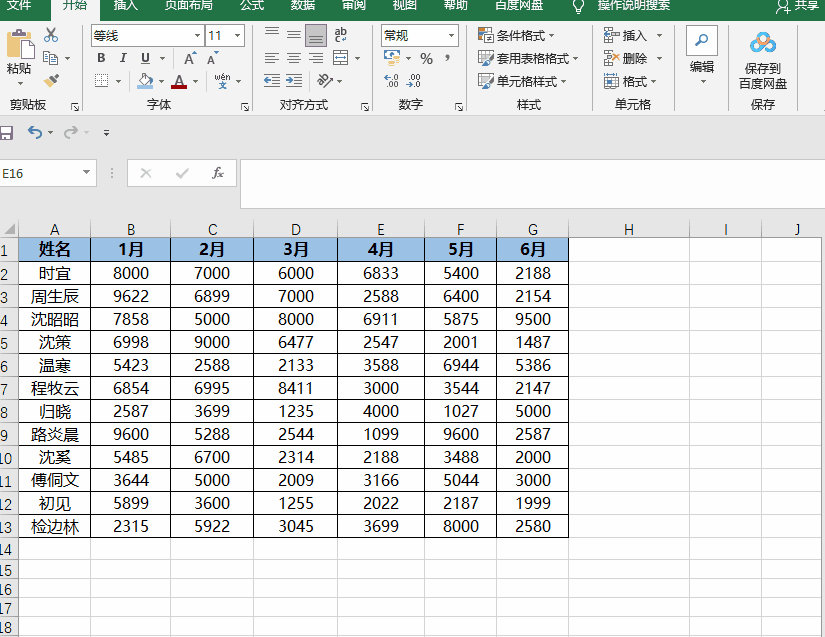Expand the underline style arrow

pyautogui.click(x=163, y=58)
